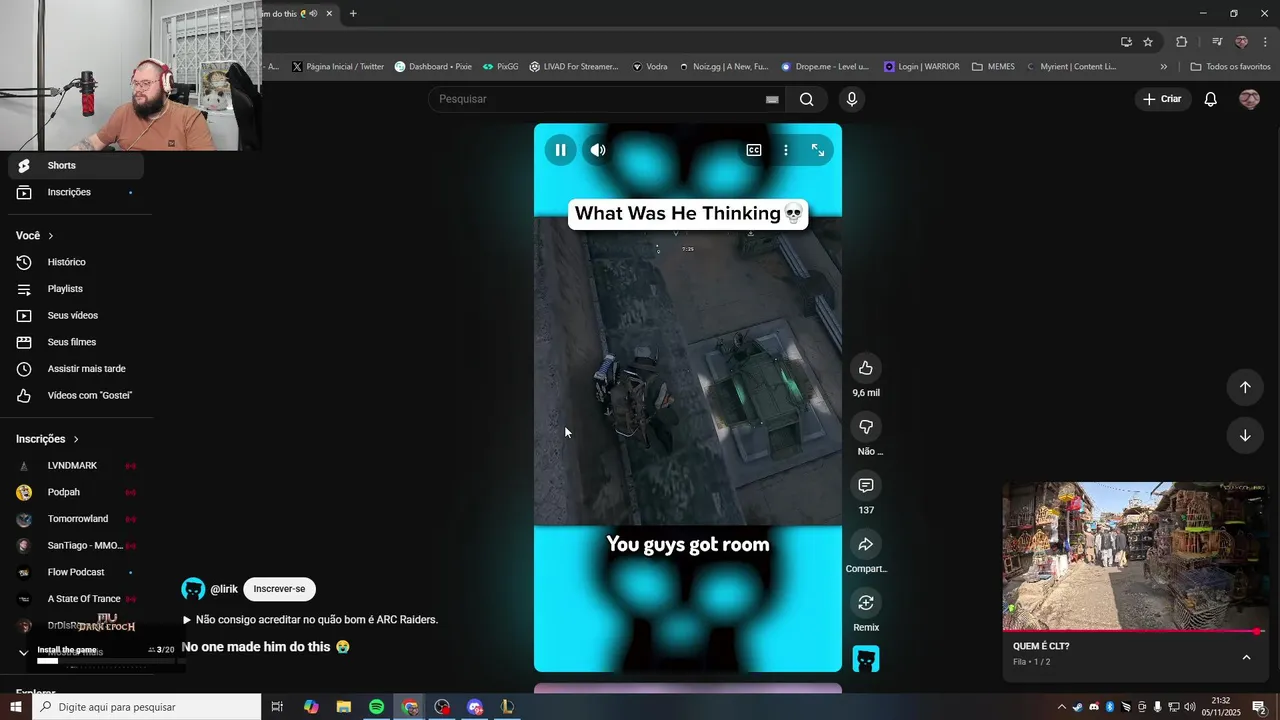
Task: Go to the previous Short arrow
Action: pos(1245,387)
